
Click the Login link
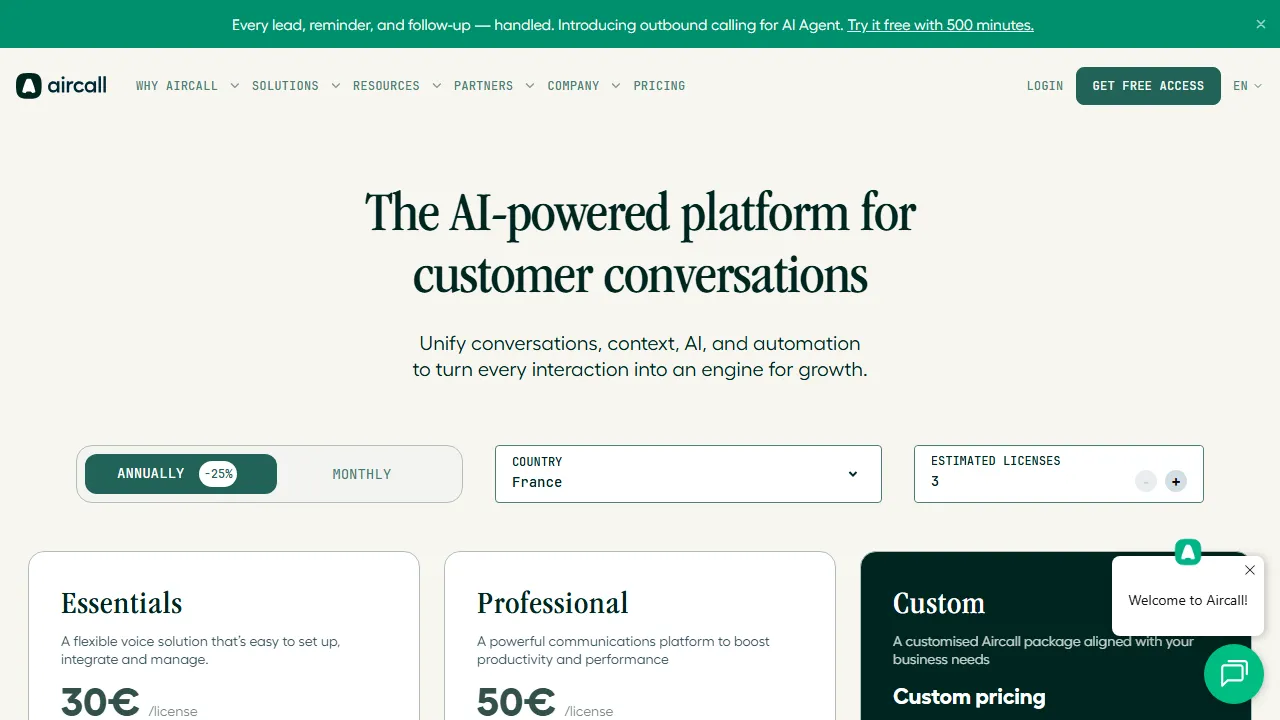(1045, 86)
